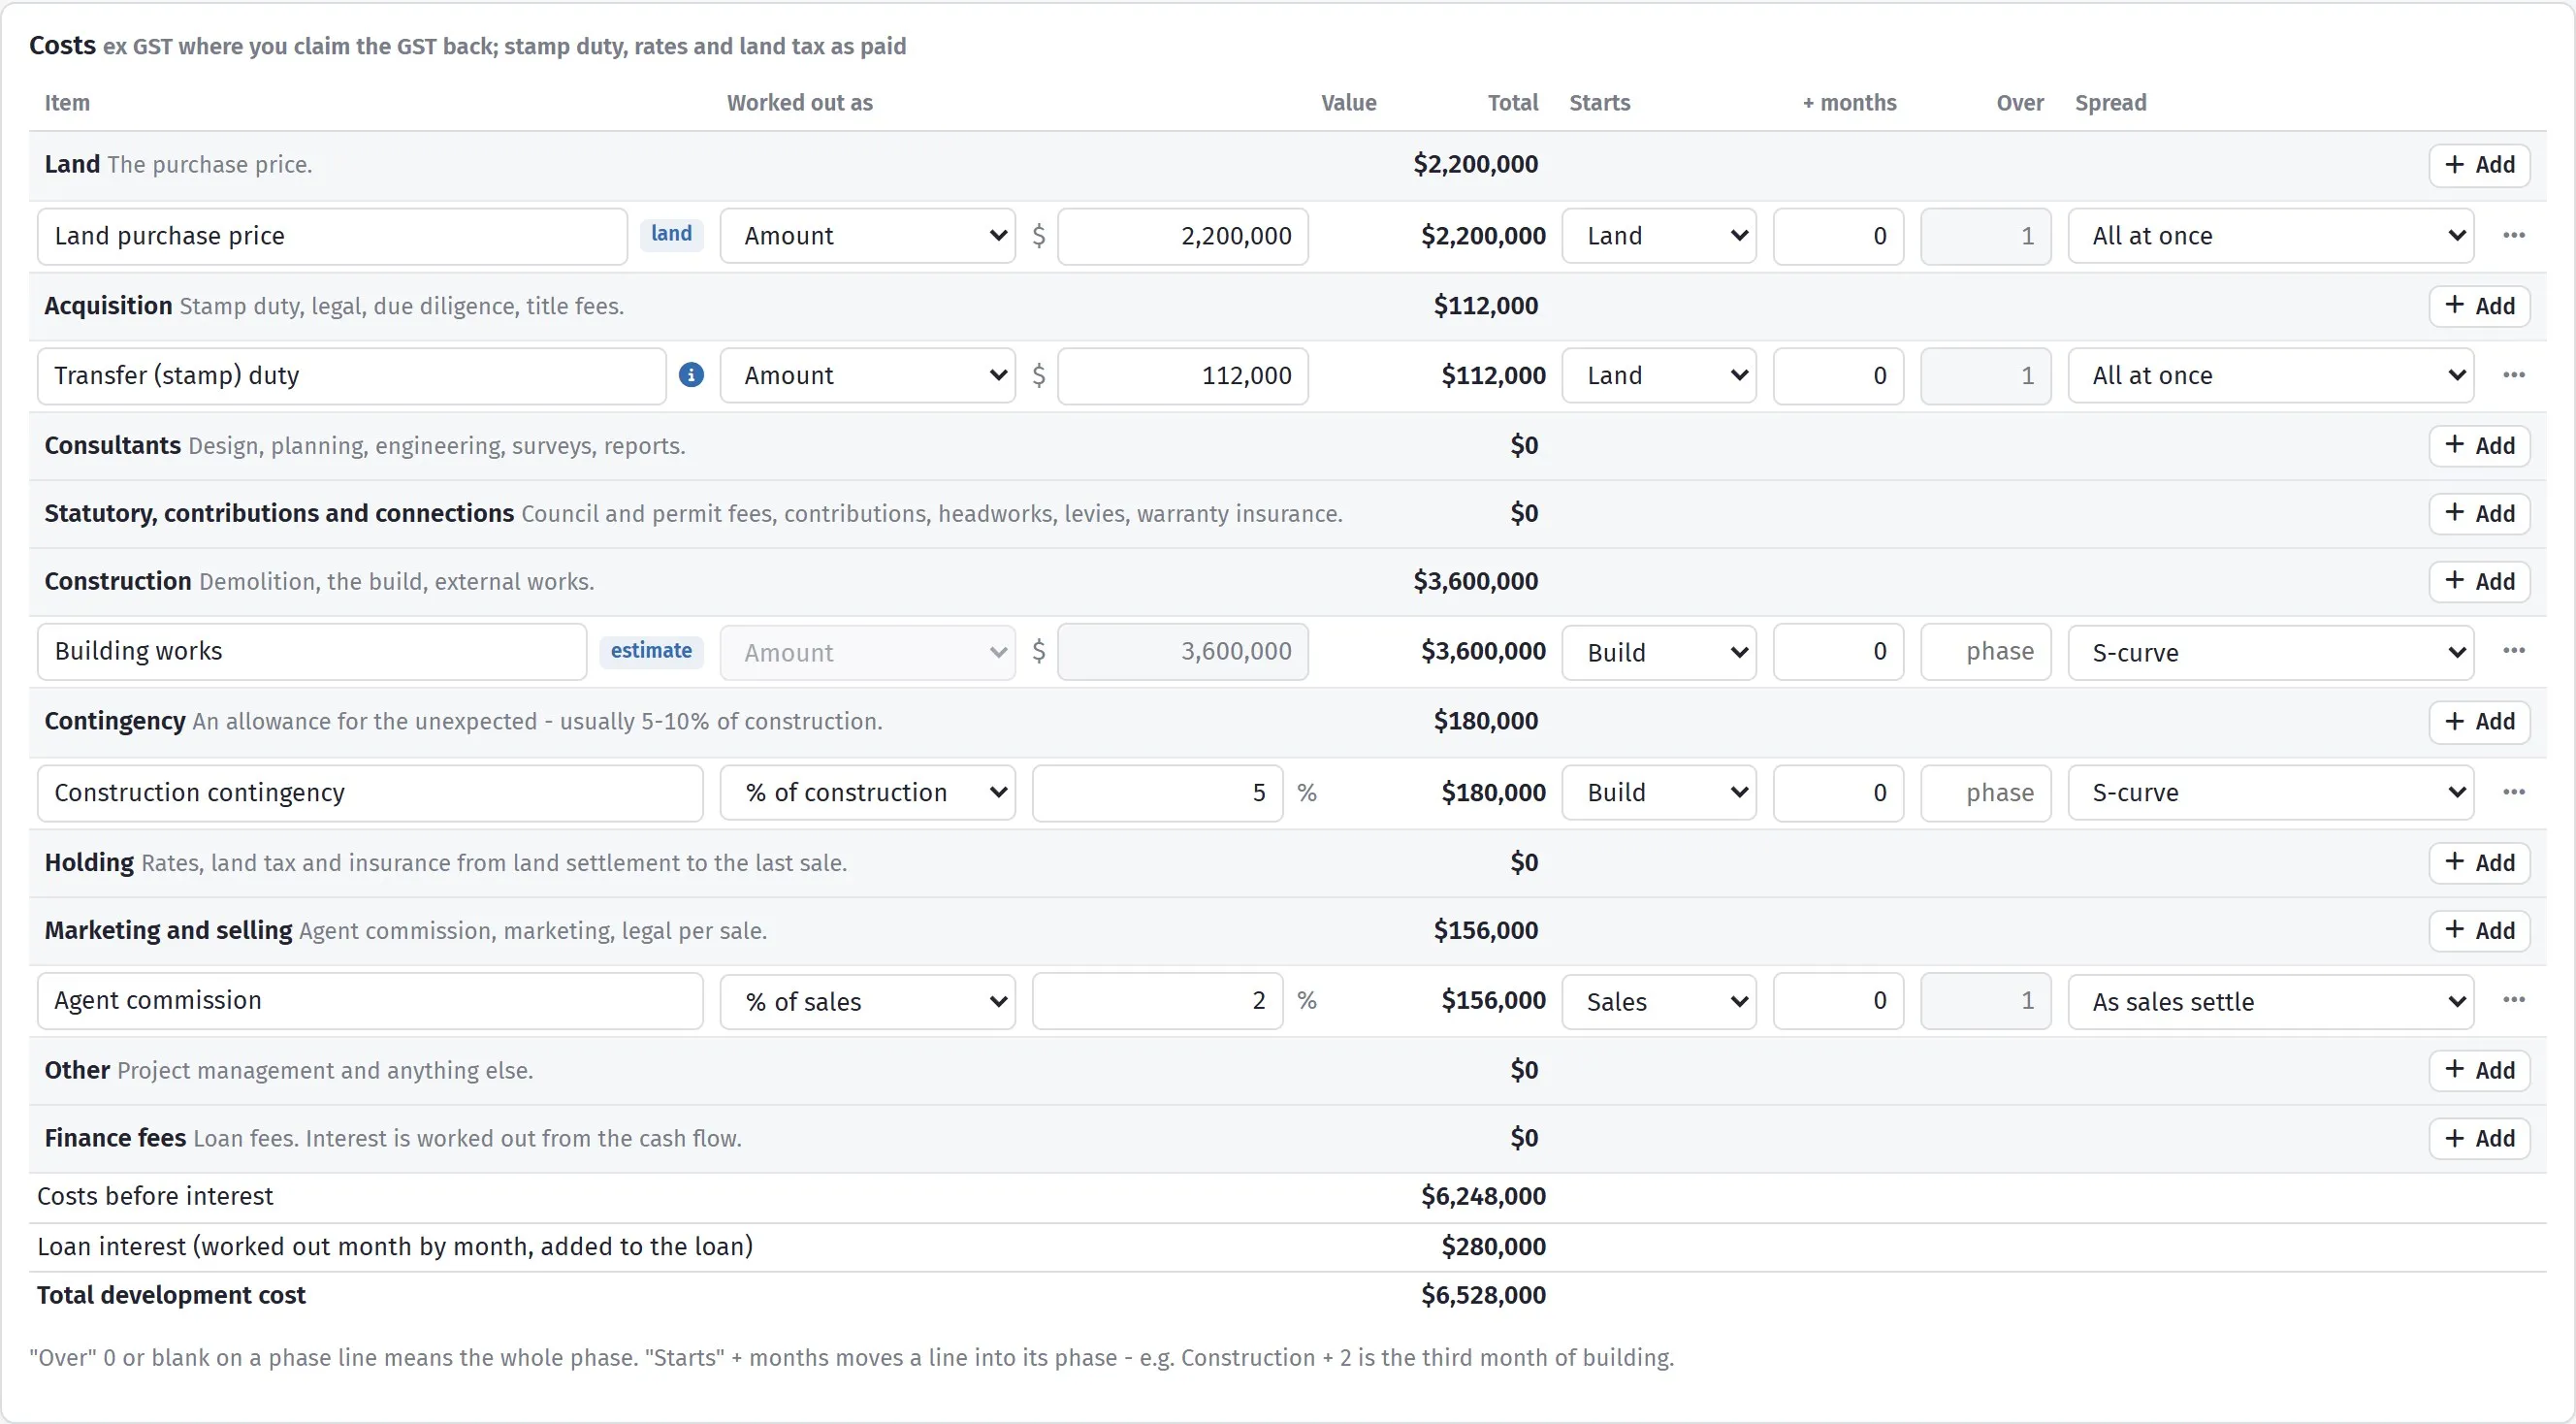
Task: Click the 2,200,000 land value field
Action: [x=1183, y=236]
